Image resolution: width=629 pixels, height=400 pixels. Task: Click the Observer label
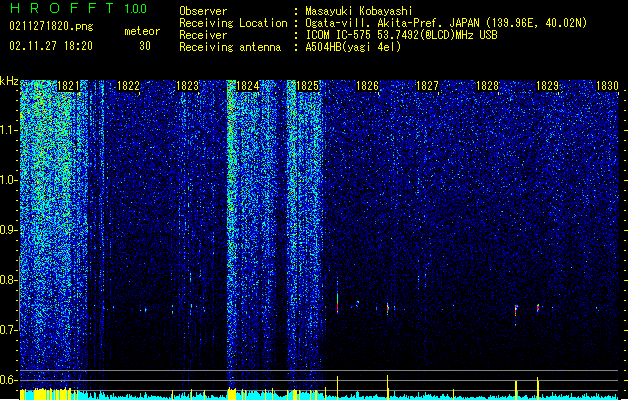(203, 11)
